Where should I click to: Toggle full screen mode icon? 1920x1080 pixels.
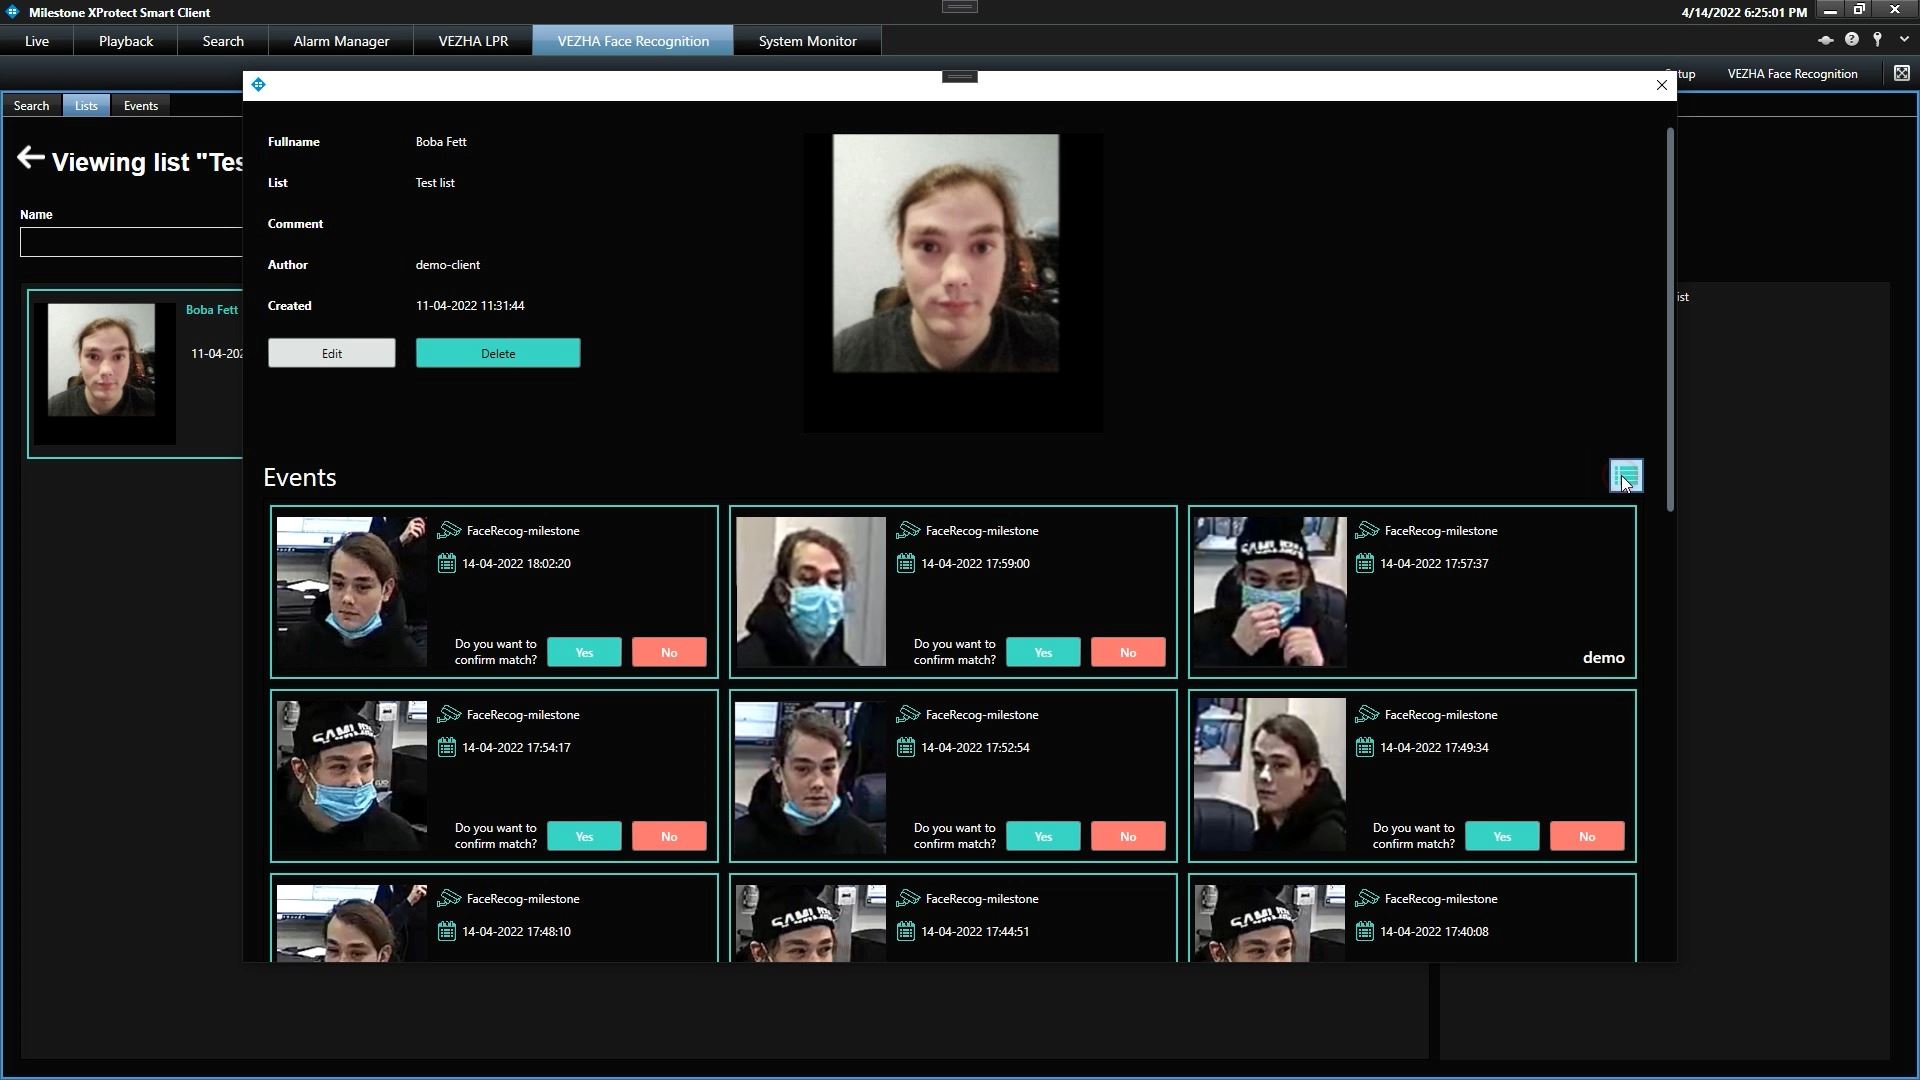click(1902, 73)
